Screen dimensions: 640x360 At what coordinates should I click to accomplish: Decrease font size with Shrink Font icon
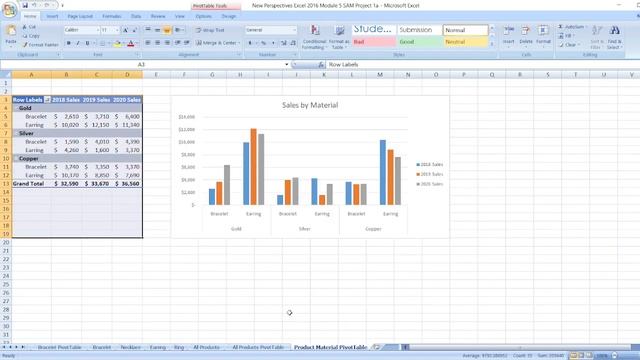(x=134, y=30)
